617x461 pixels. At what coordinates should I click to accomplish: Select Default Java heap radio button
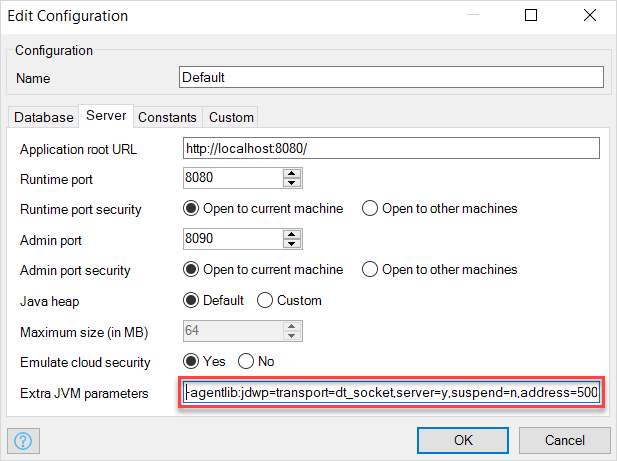point(190,300)
